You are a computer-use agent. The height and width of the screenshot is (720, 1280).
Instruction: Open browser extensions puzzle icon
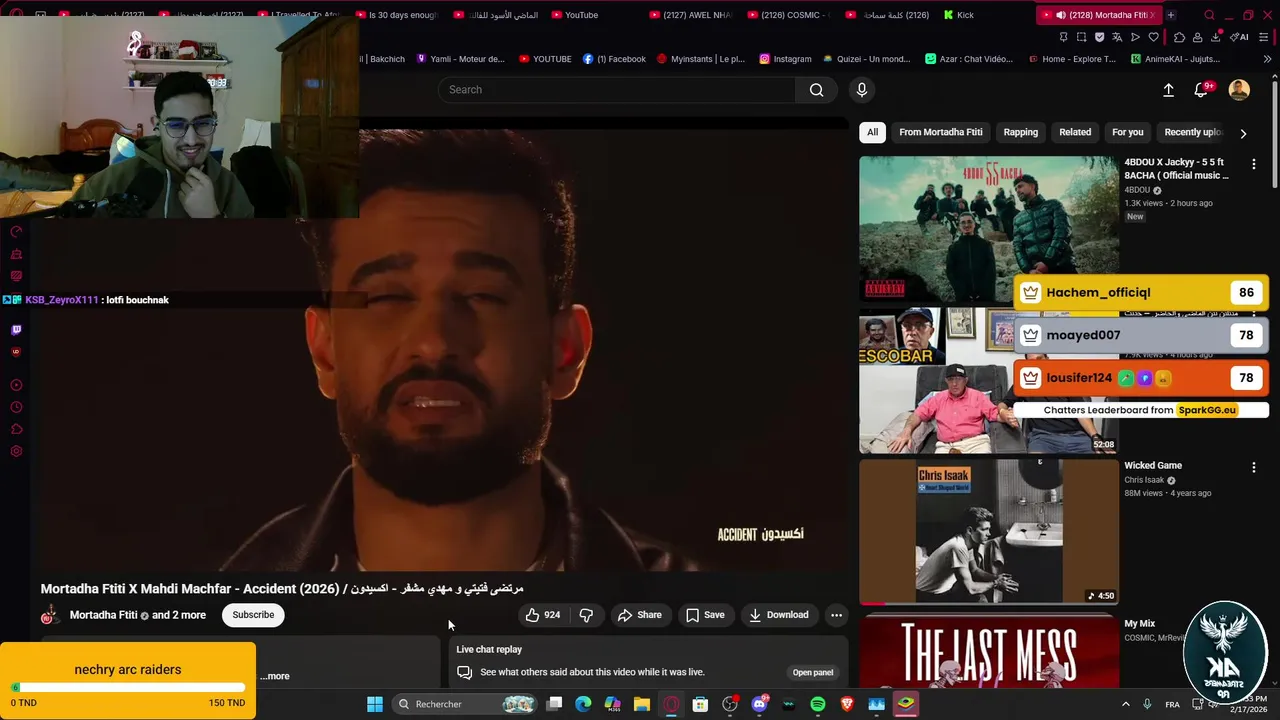(x=1179, y=37)
